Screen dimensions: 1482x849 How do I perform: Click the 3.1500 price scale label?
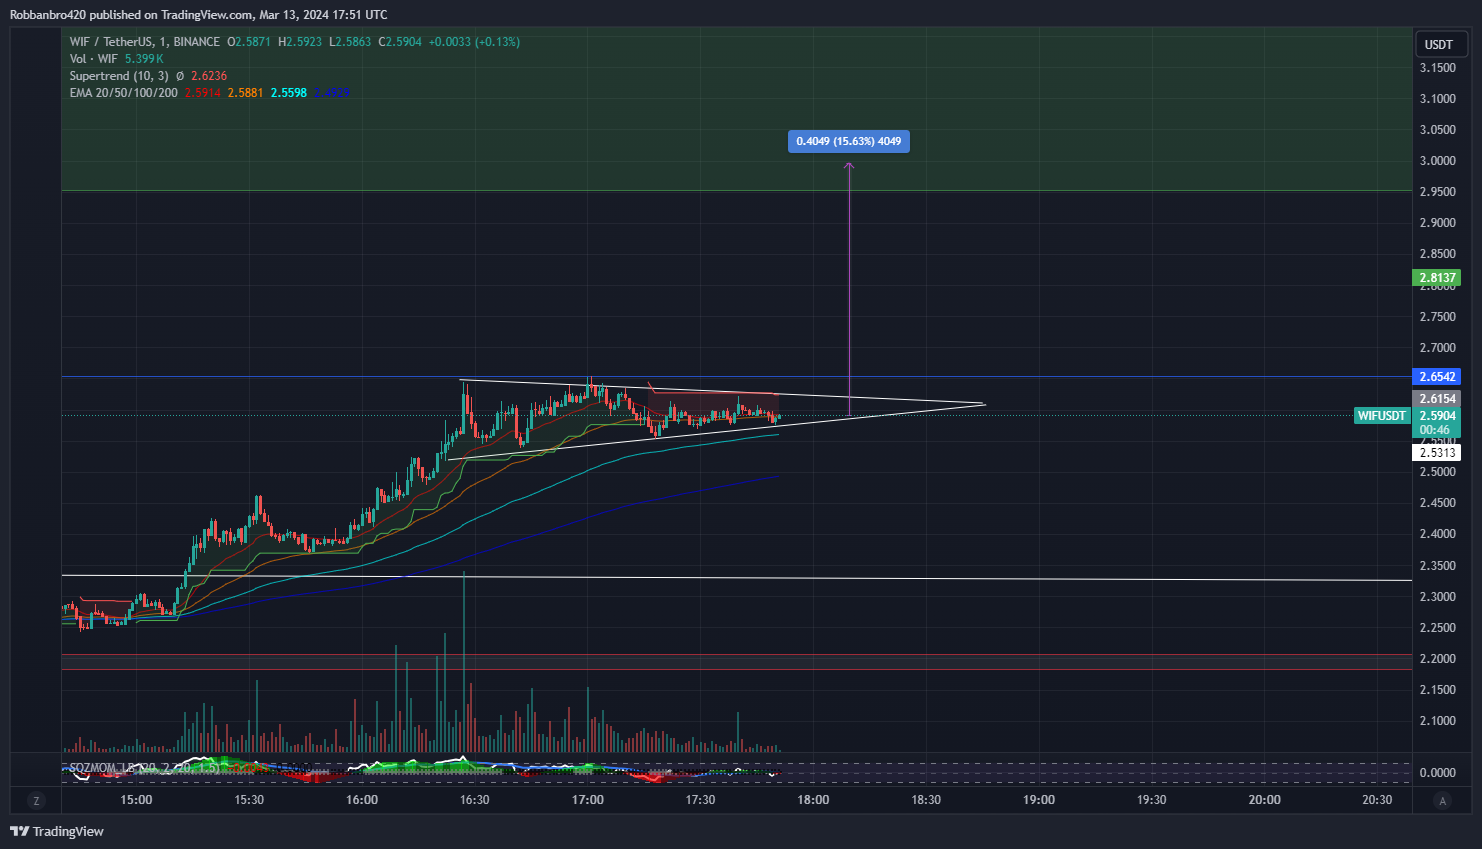(1438, 68)
